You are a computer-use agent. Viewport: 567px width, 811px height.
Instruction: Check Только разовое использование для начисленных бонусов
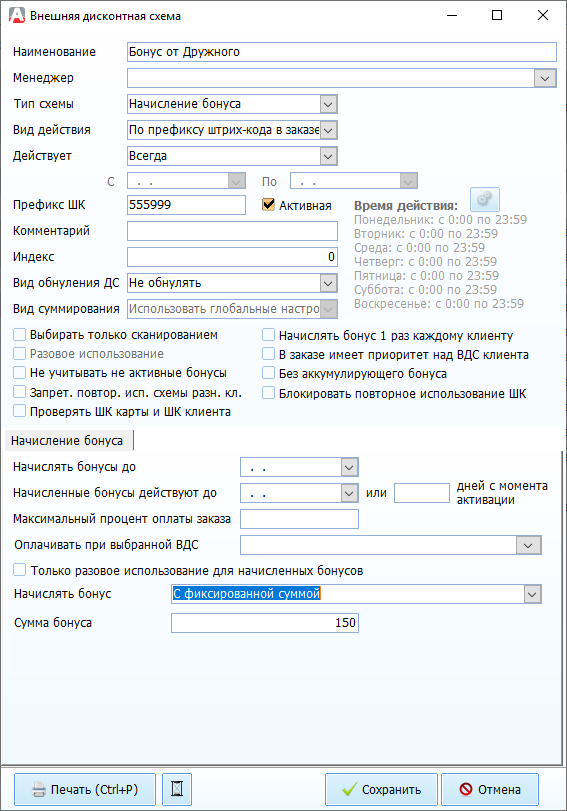click(20, 570)
